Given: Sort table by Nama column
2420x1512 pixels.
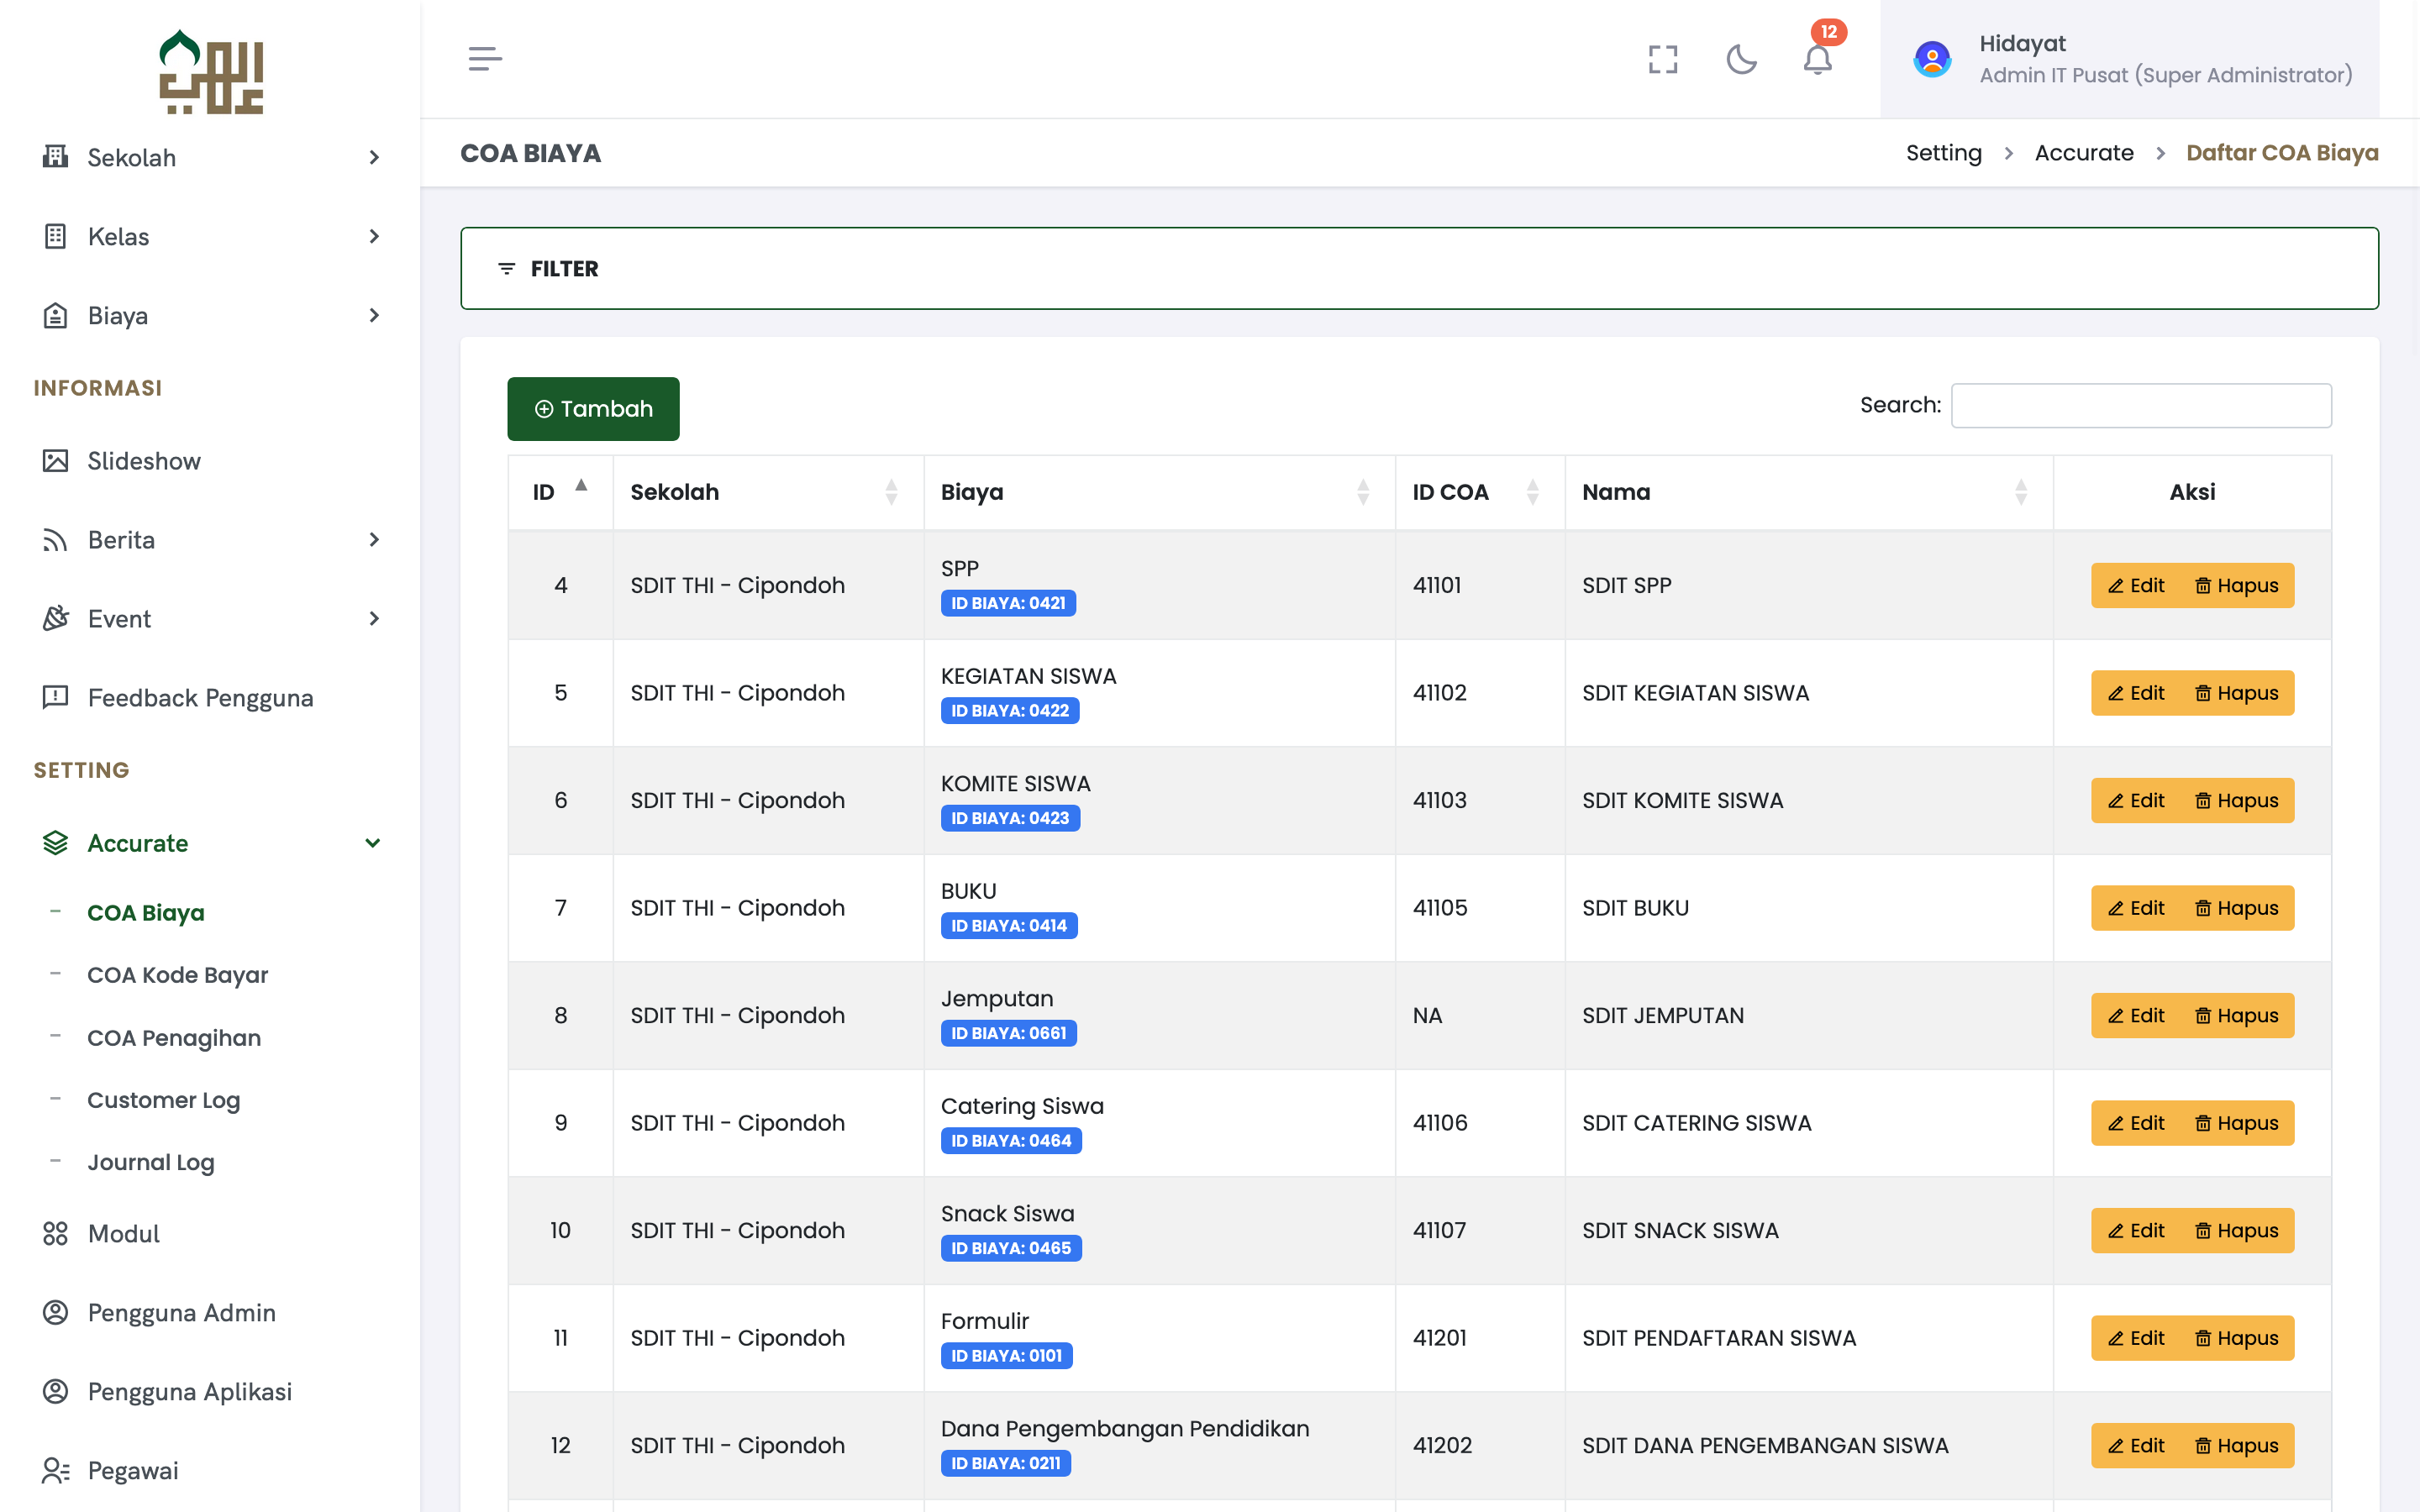Looking at the screenshot, I should pos(2020,492).
